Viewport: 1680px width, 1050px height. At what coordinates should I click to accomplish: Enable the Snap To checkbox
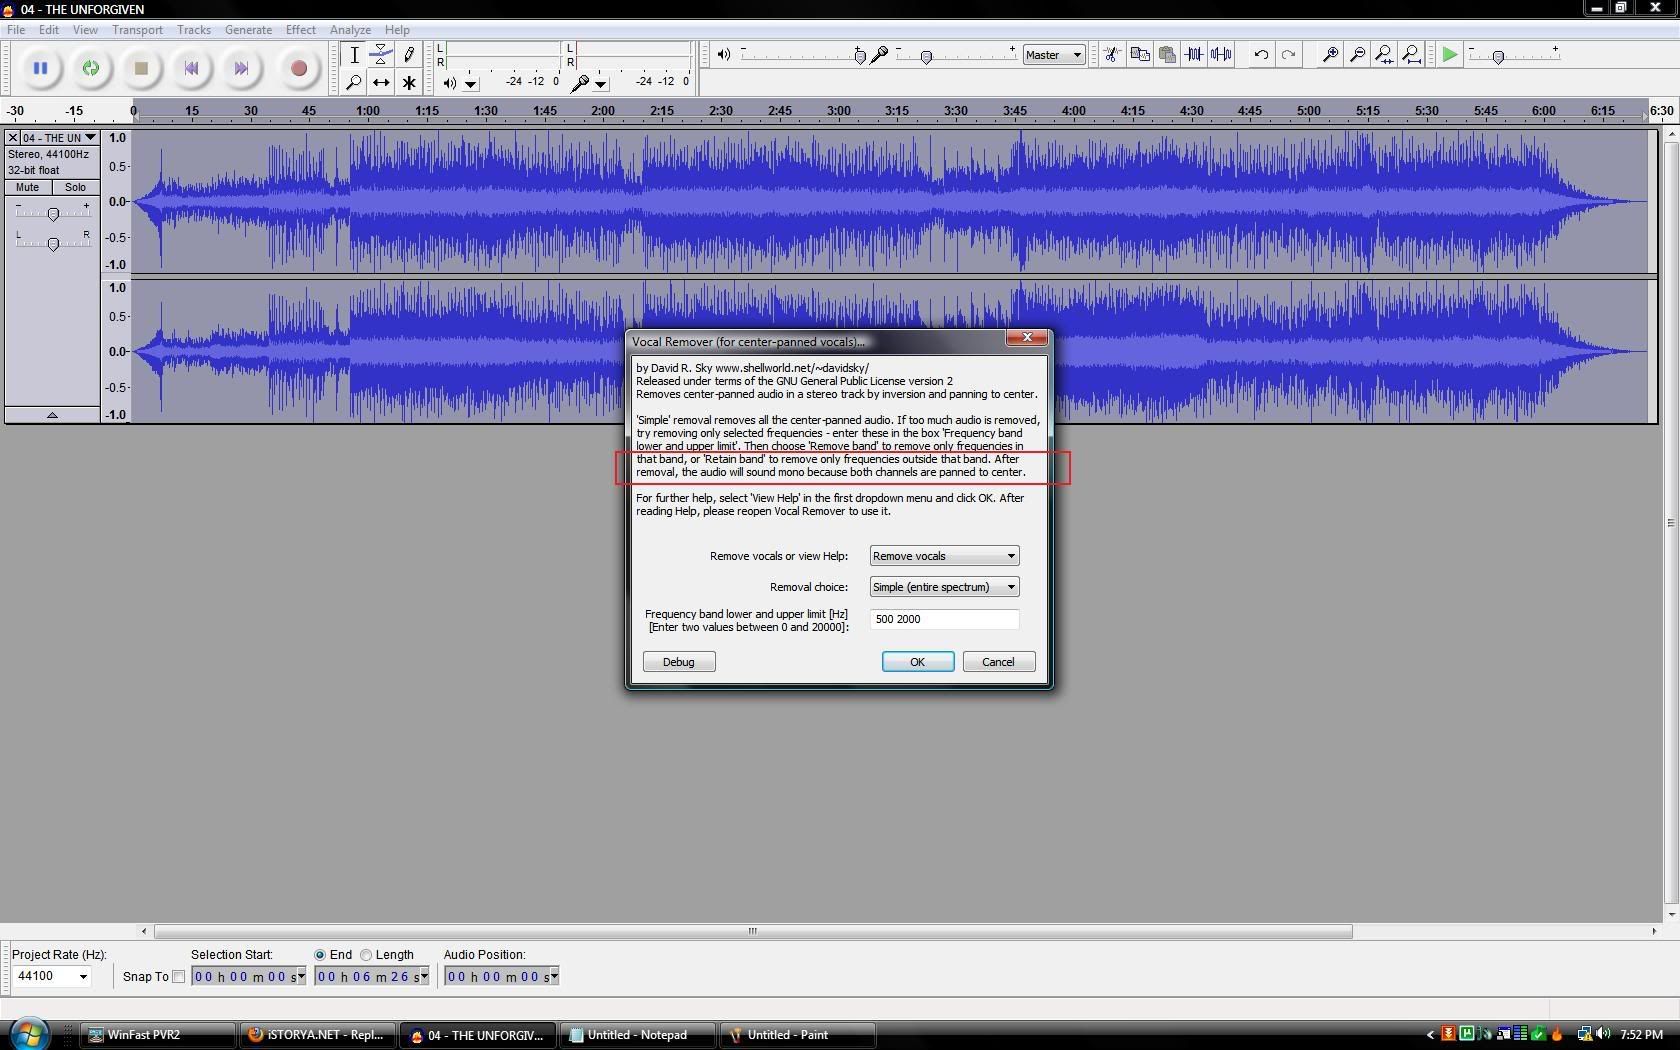pos(179,977)
